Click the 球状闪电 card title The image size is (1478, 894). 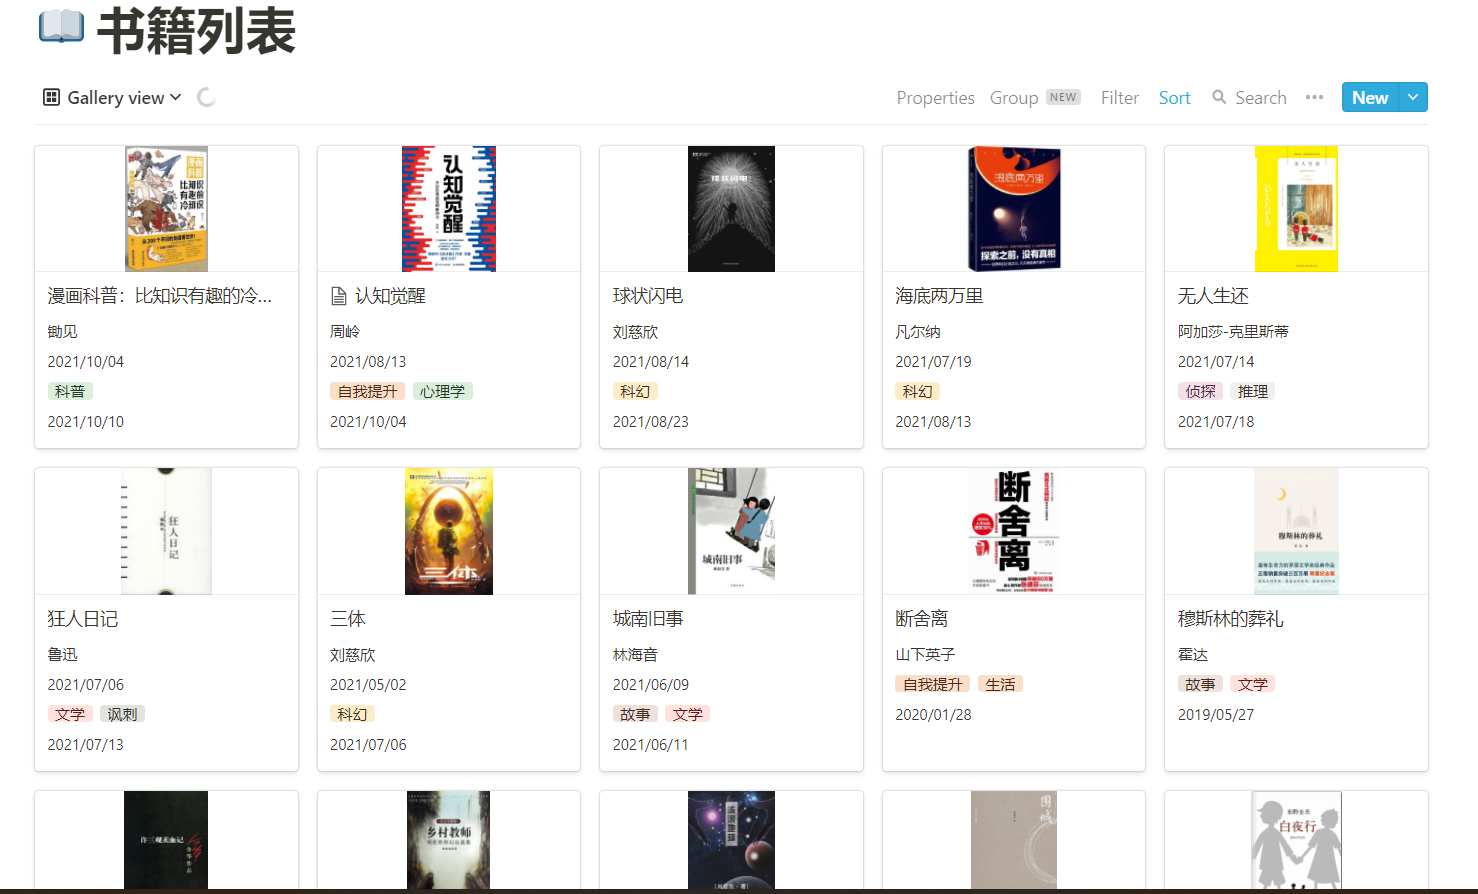click(x=648, y=296)
